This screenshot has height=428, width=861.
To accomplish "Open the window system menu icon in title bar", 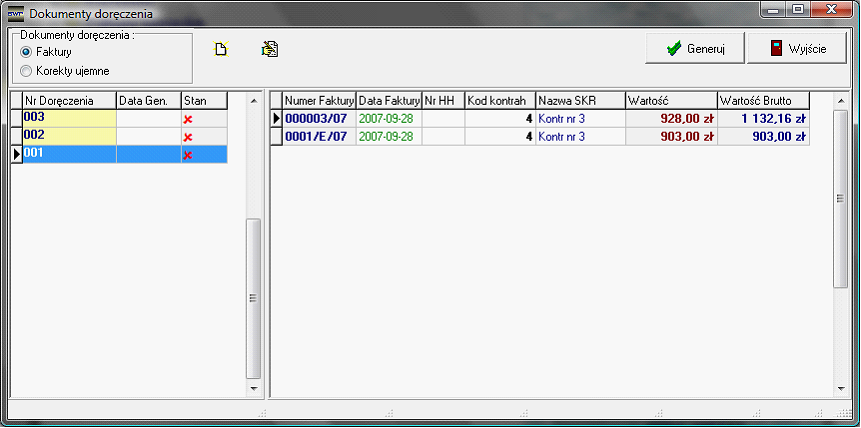I will (x=15, y=13).
